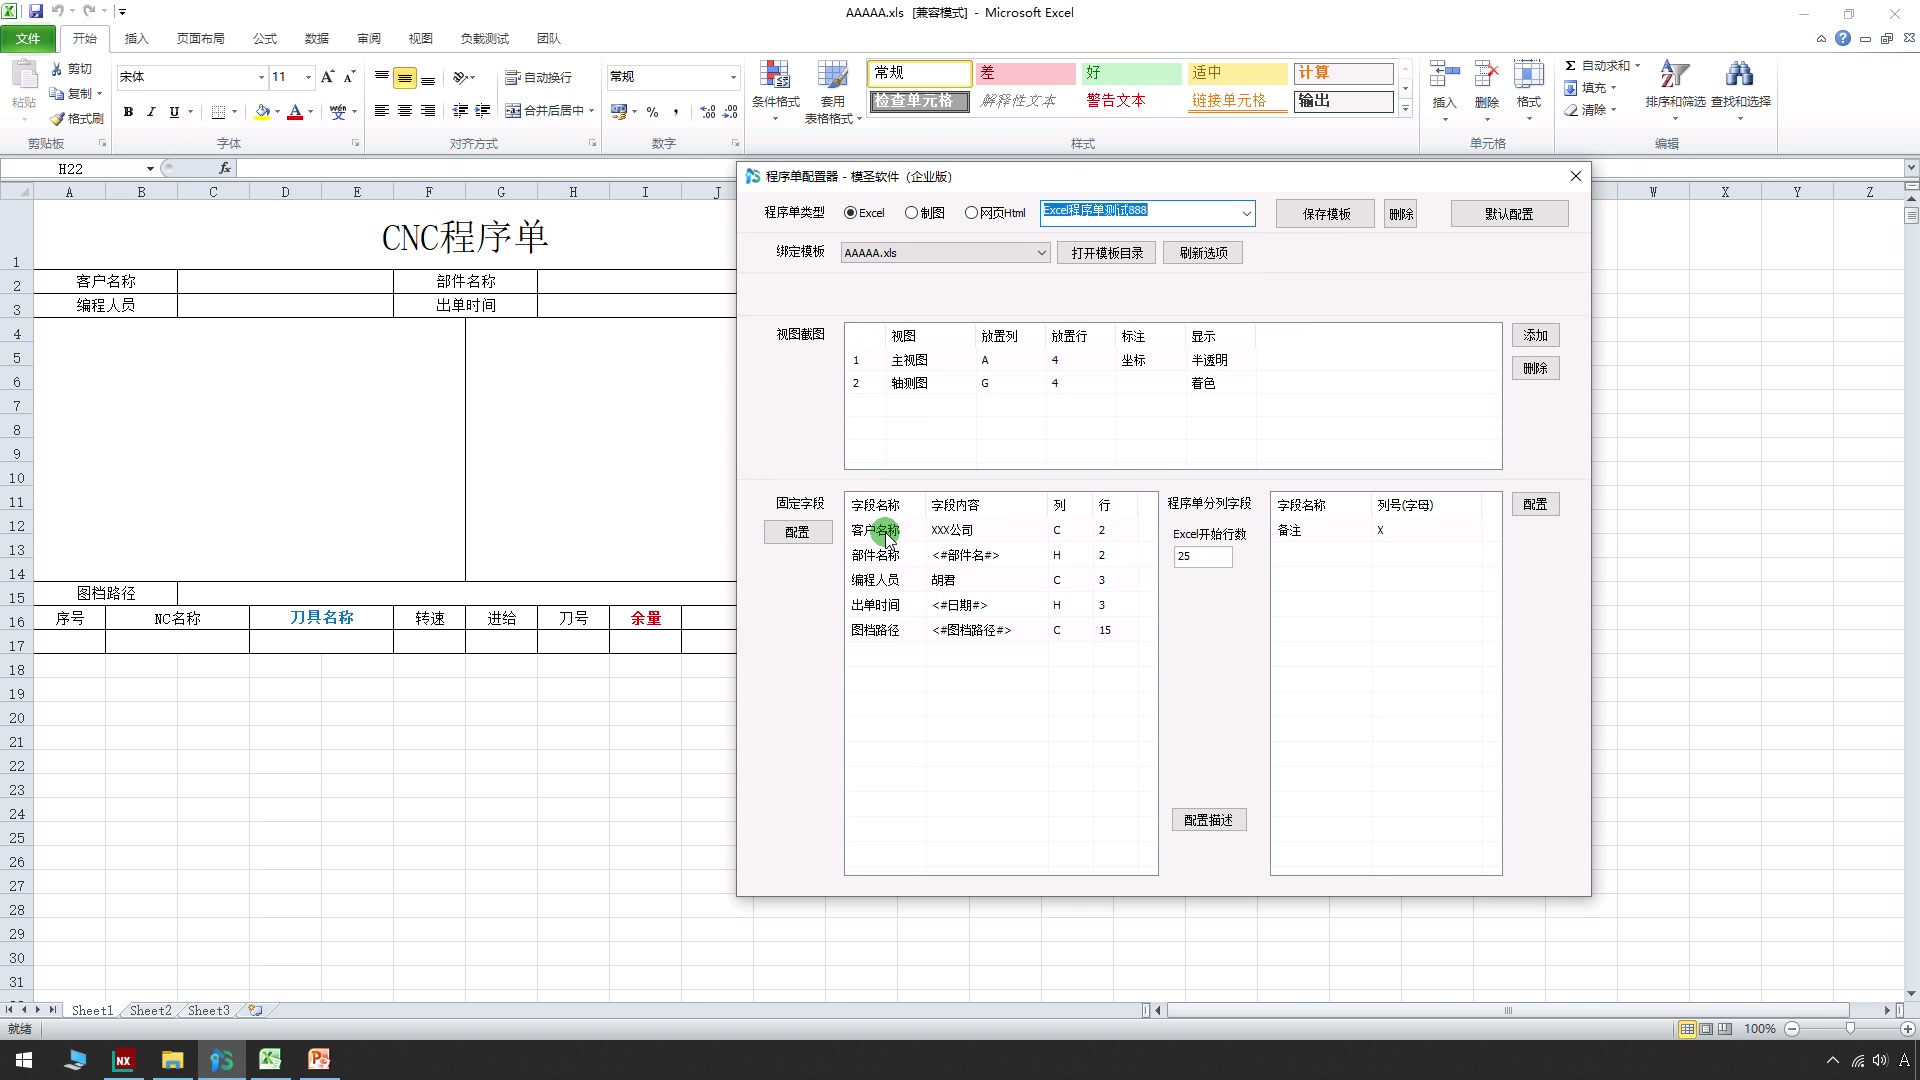The height and width of the screenshot is (1080, 1920).
Task: Apply the 差 (Bad) pink cell style
Action: [x=1025, y=73]
